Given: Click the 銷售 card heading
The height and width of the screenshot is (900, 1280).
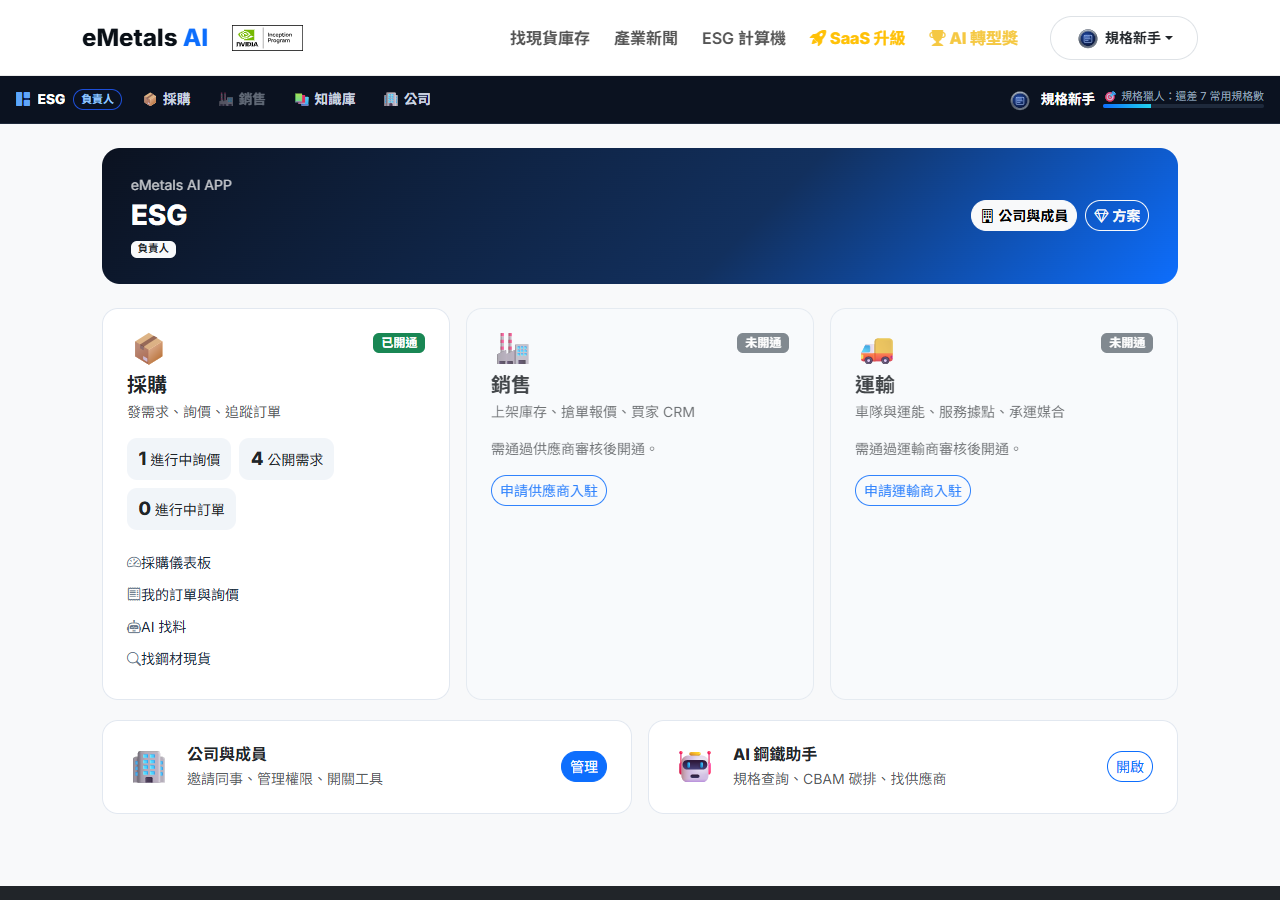Looking at the screenshot, I should pos(511,385).
